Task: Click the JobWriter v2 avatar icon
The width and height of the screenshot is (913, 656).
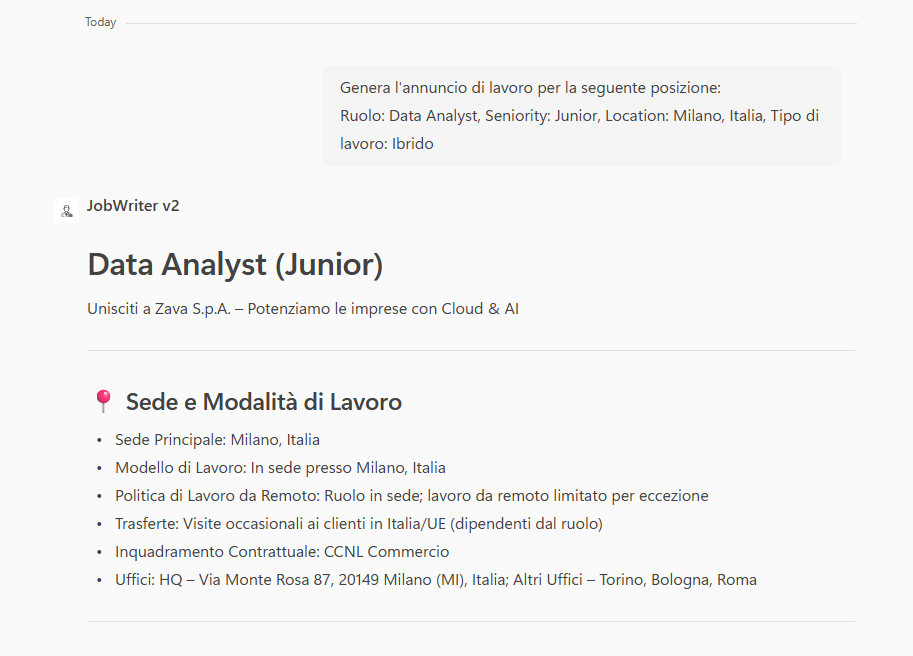Action: pyautogui.click(x=66, y=210)
